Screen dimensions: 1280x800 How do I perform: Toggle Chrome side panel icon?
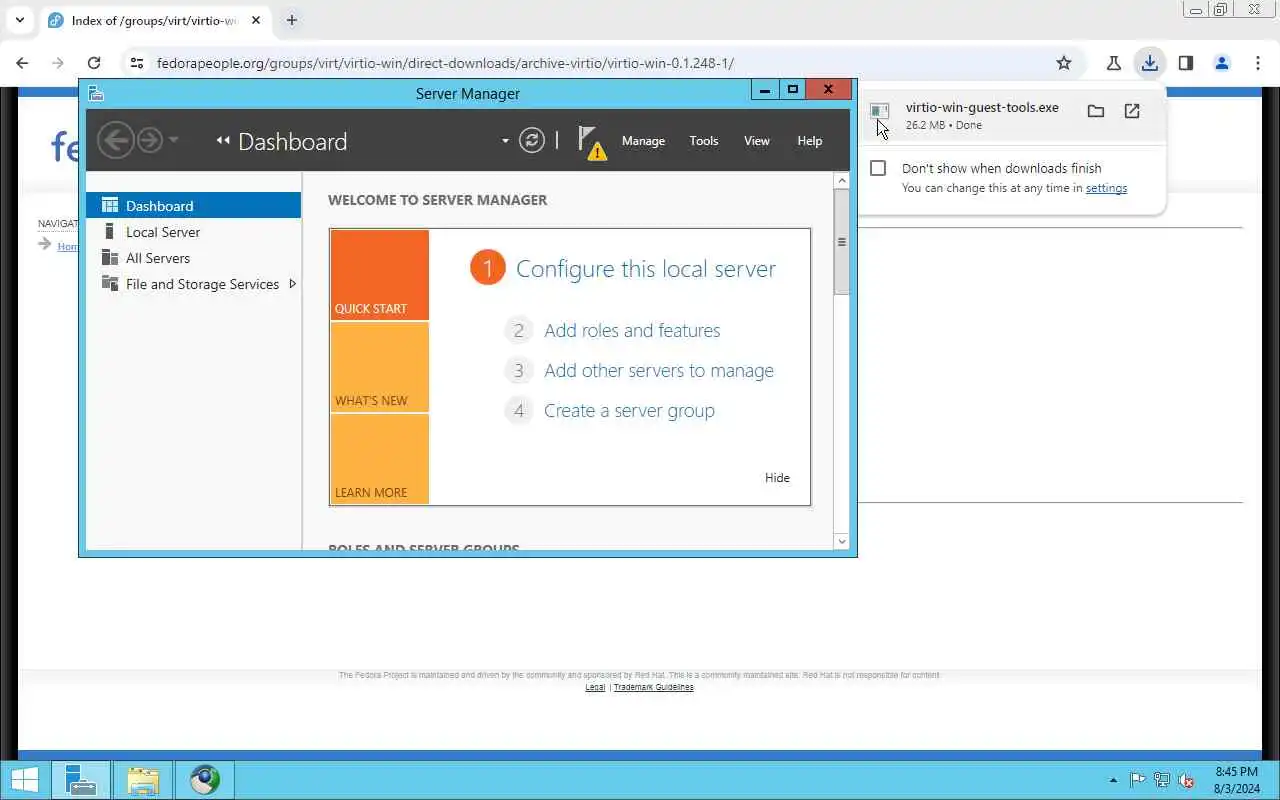click(1186, 63)
